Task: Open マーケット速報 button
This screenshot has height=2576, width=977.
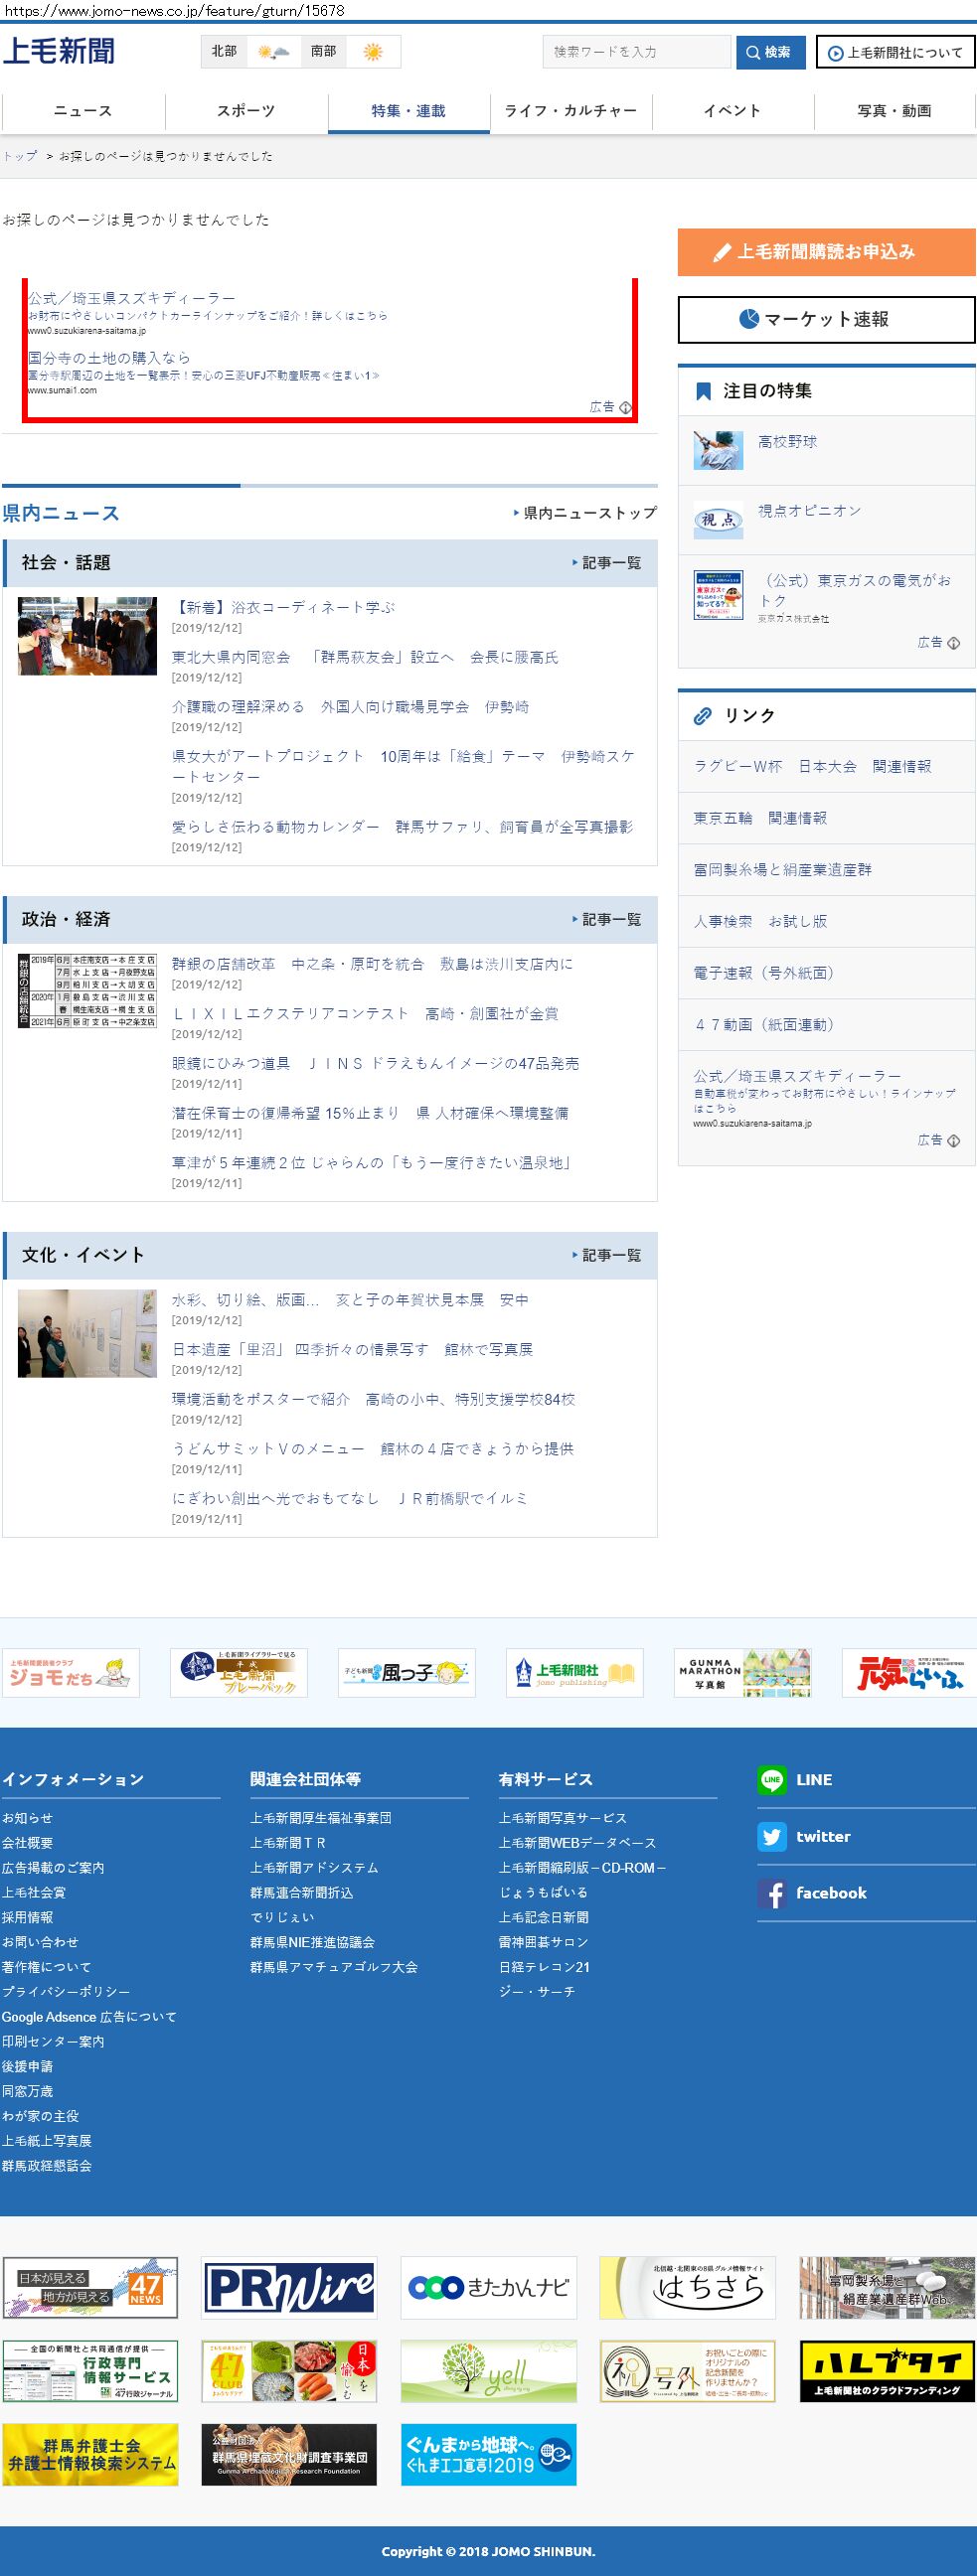Action: click(826, 319)
